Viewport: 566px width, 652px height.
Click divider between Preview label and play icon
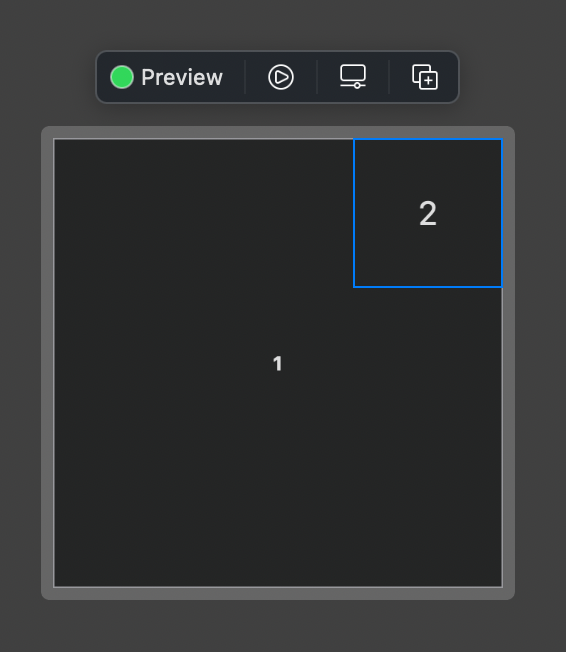(245, 77)
